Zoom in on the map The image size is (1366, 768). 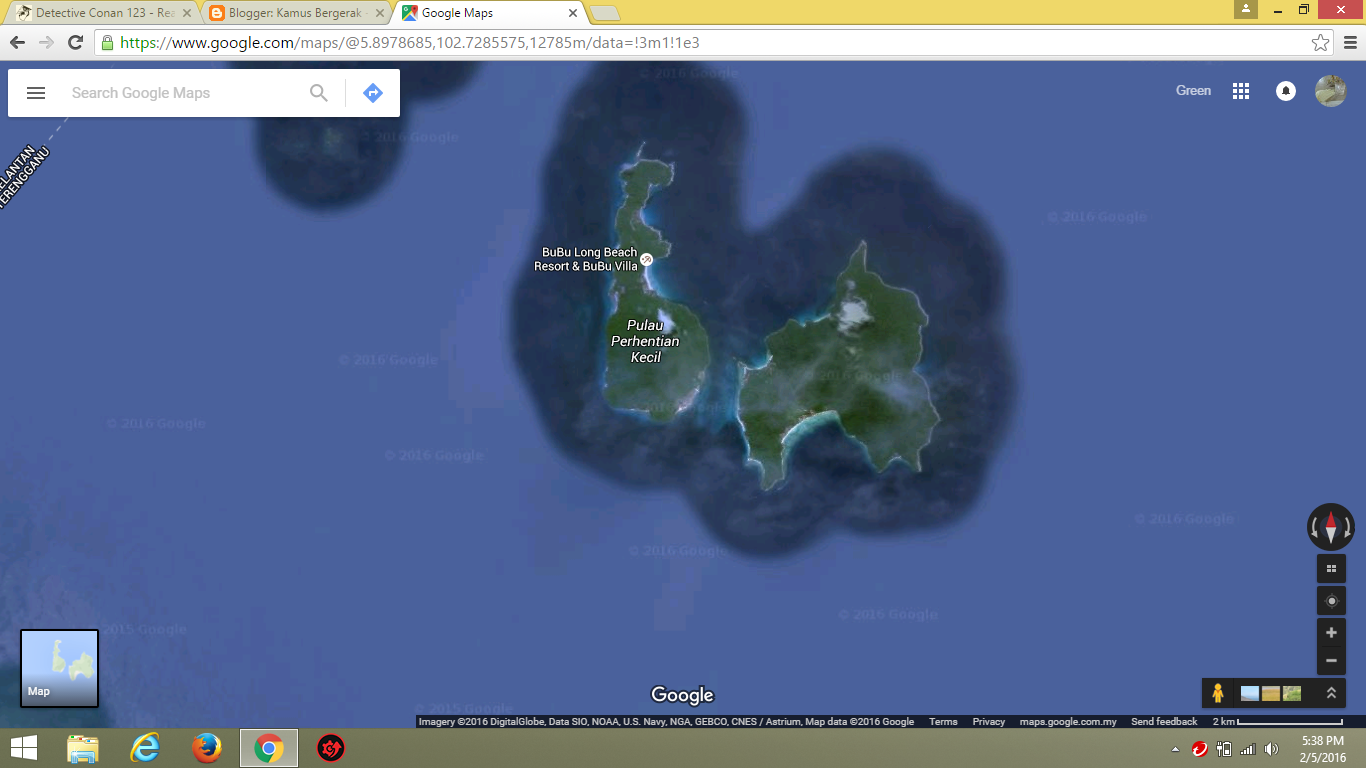point(1331,633)
